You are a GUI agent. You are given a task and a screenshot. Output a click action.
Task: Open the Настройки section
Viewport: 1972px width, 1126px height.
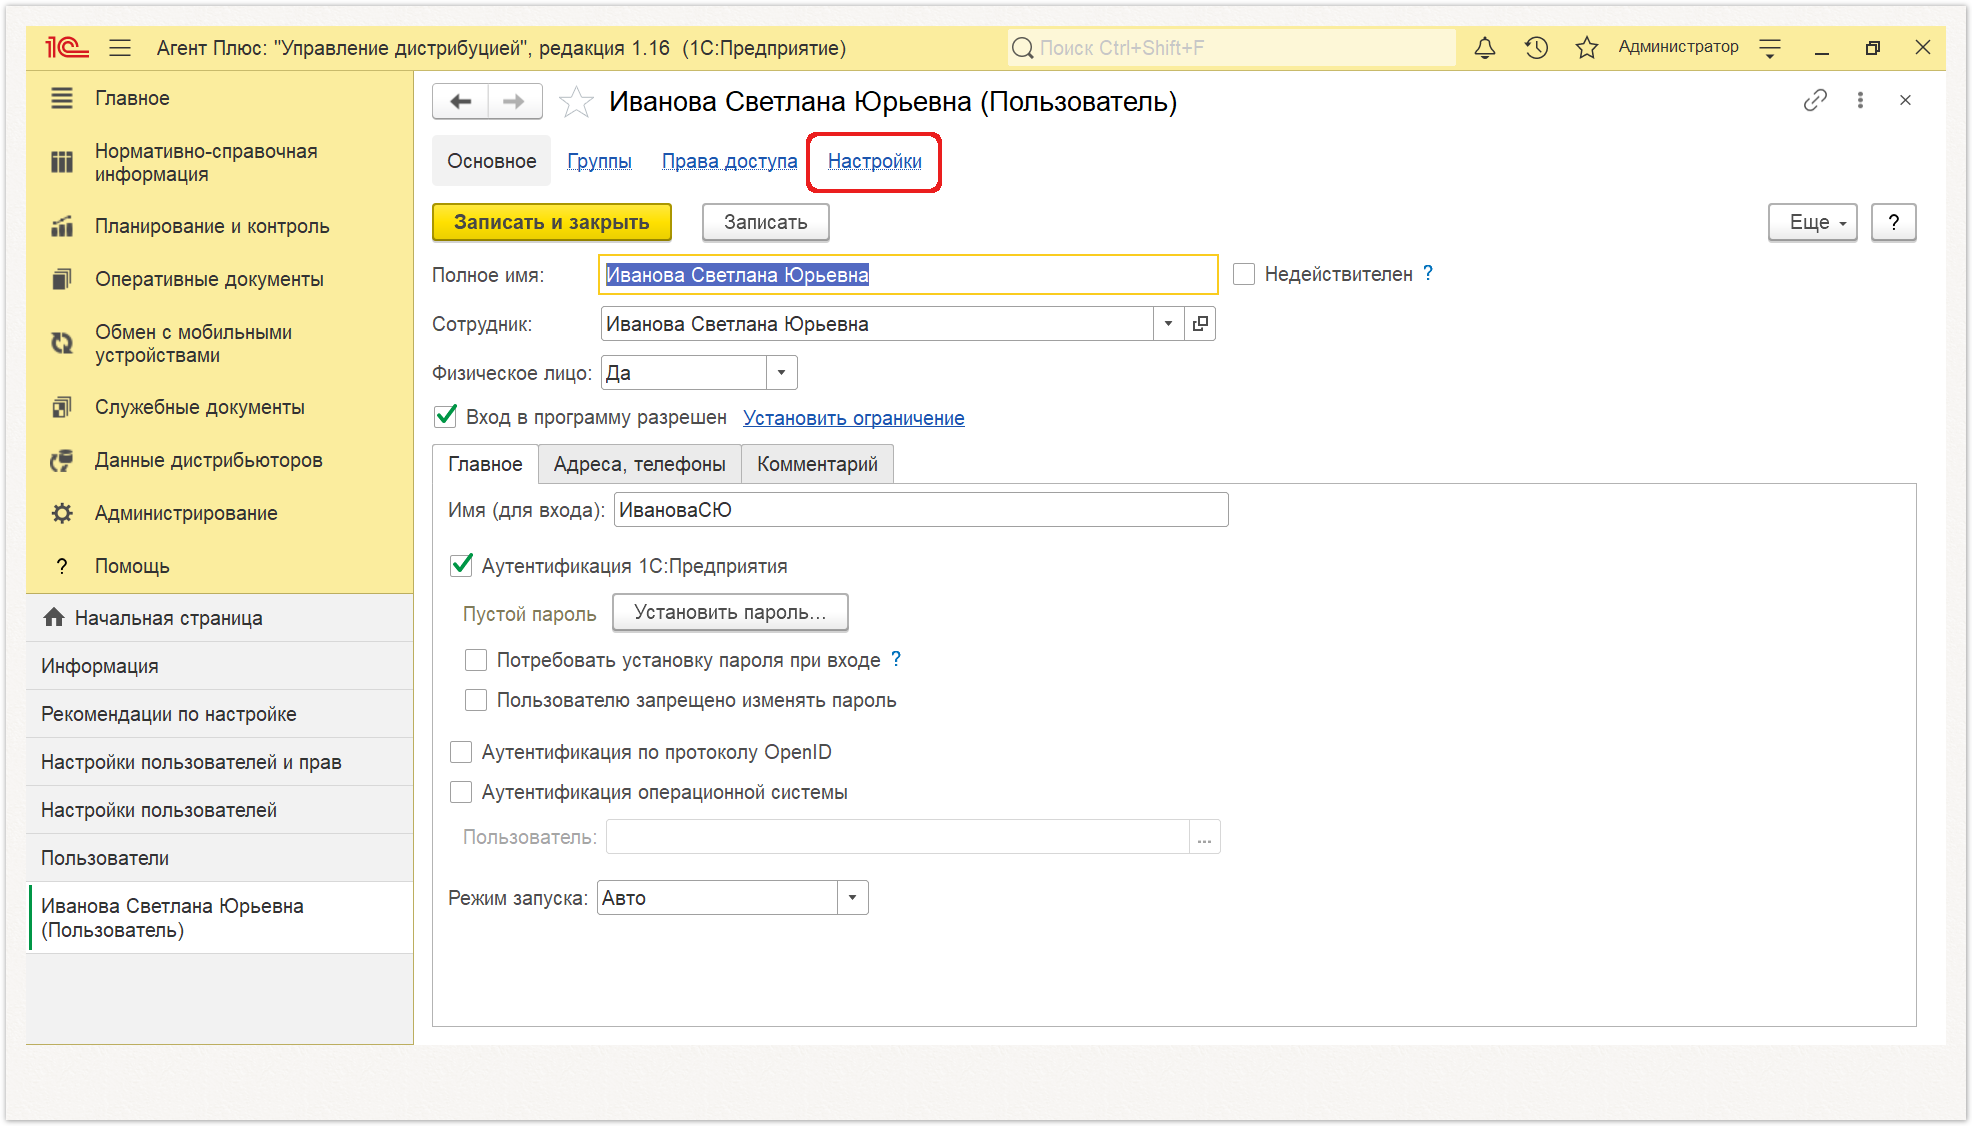875,161
